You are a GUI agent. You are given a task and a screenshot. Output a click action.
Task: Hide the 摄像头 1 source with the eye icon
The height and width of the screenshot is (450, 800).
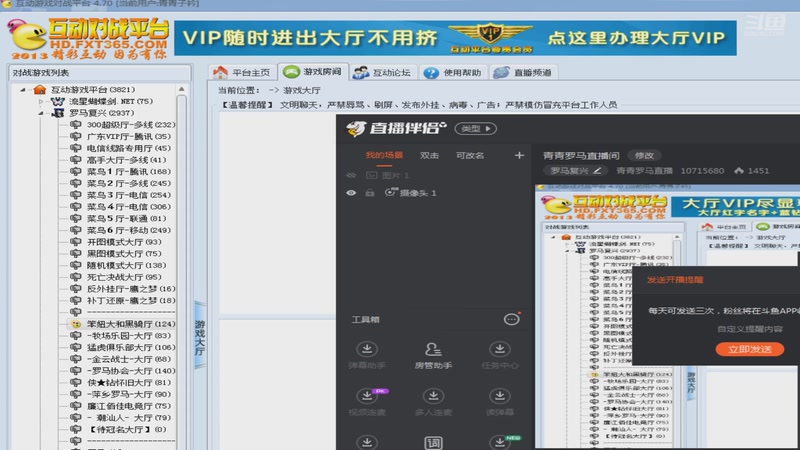tap(351, 193)
